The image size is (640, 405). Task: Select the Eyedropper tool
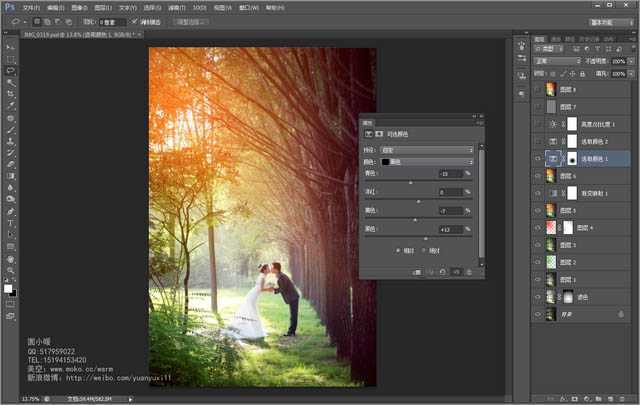(x=11, y=105)
